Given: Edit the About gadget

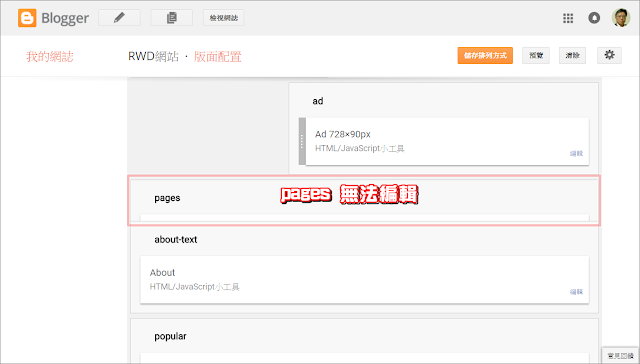Looking at the screenshot, I should coord(576,292).
